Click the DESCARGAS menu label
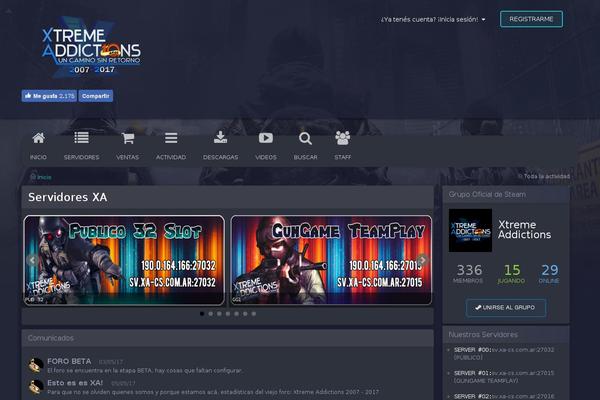The width and height of the screenshot is (600, 400). [220, 157]
